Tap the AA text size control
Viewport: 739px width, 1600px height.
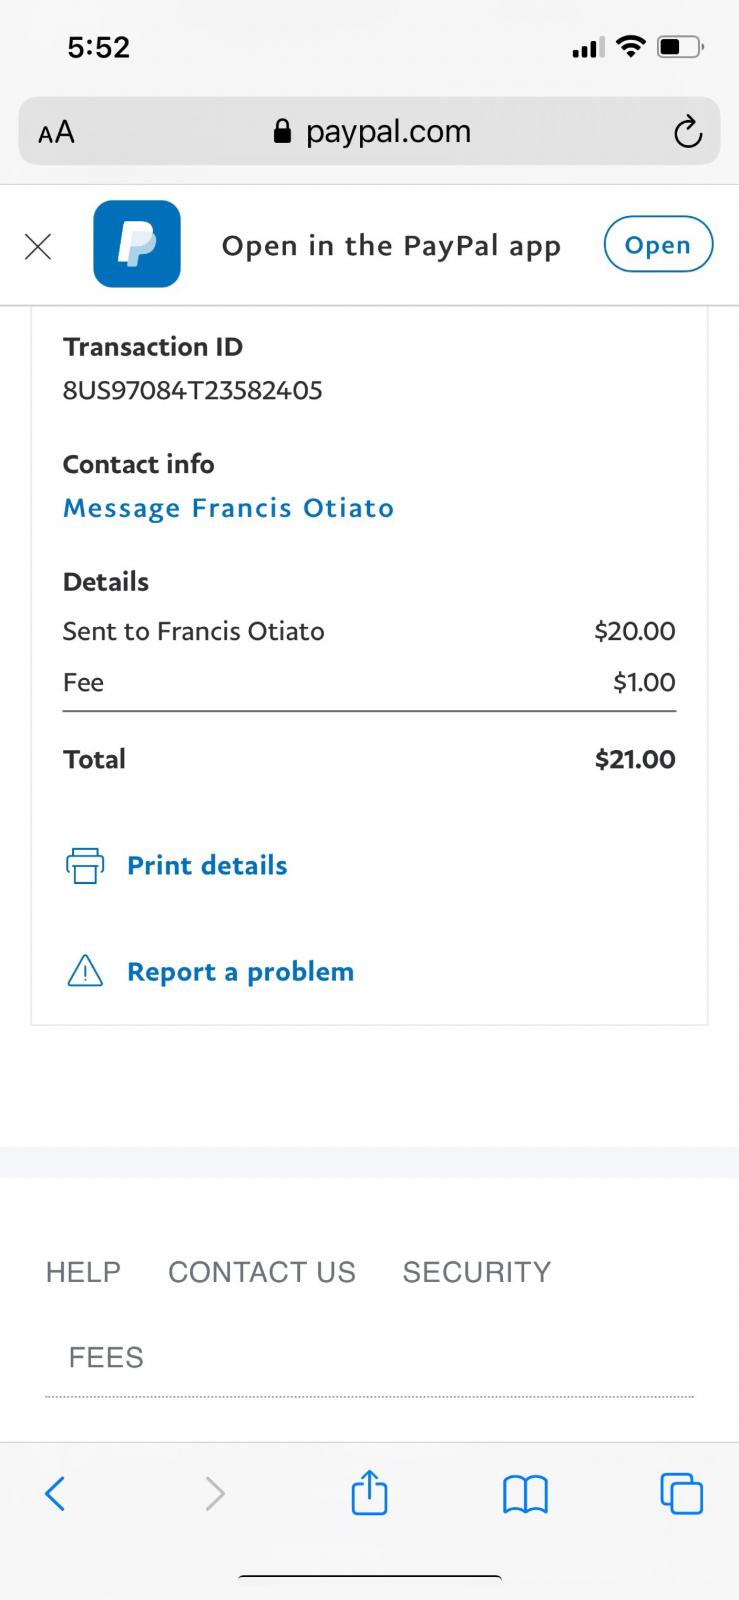click(56, 132)
